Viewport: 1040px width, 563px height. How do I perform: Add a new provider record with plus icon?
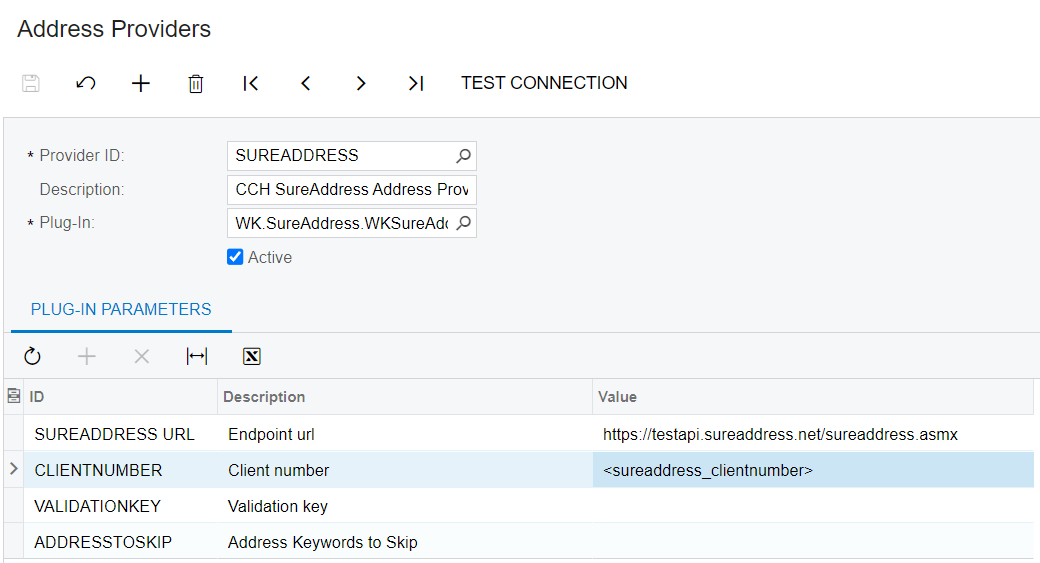141,84
